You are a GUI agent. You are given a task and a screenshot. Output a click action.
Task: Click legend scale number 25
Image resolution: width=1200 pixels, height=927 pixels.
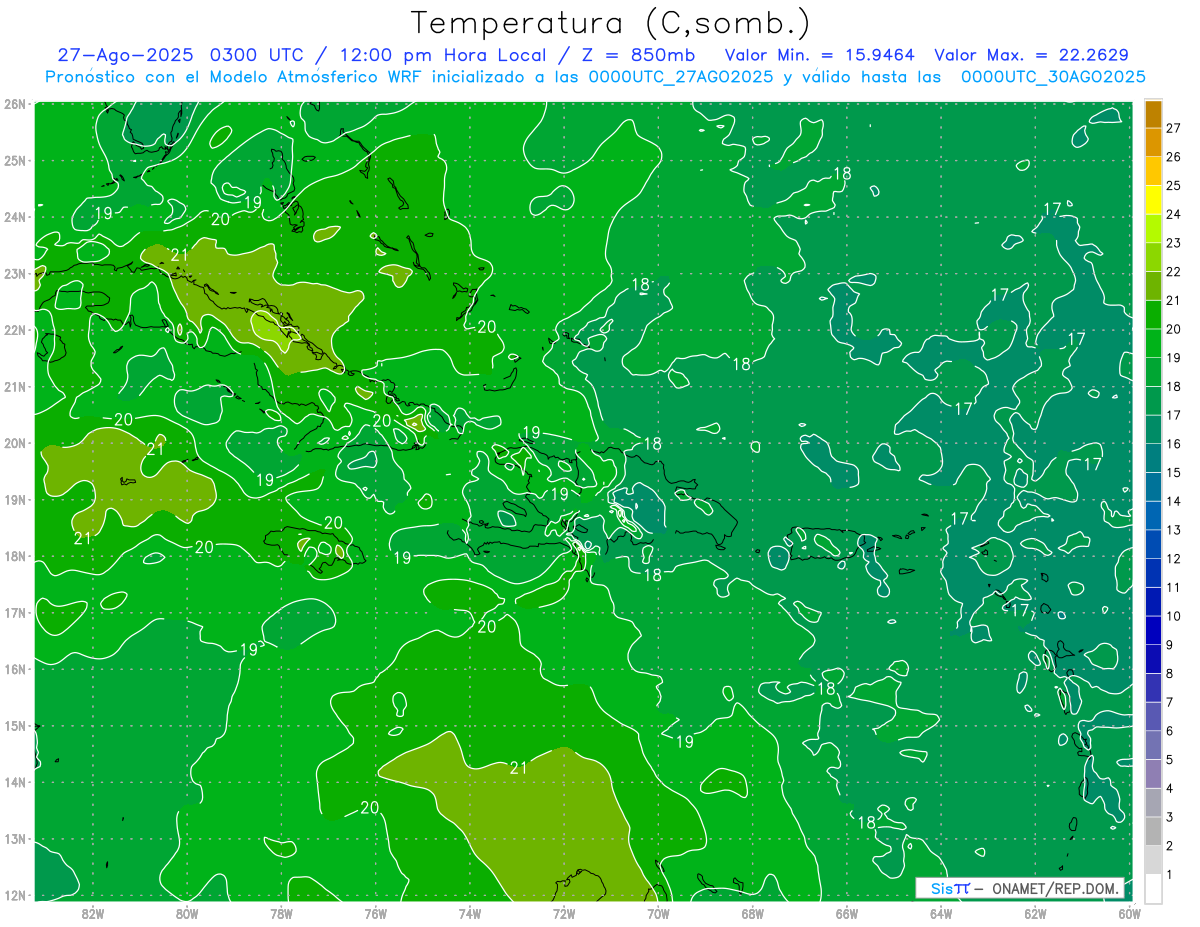(x=1173, y=185)
